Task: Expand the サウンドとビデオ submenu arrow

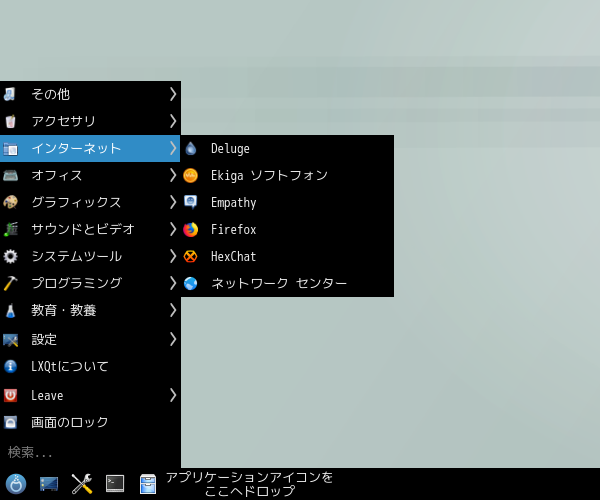Action: (x=173, y=229)
